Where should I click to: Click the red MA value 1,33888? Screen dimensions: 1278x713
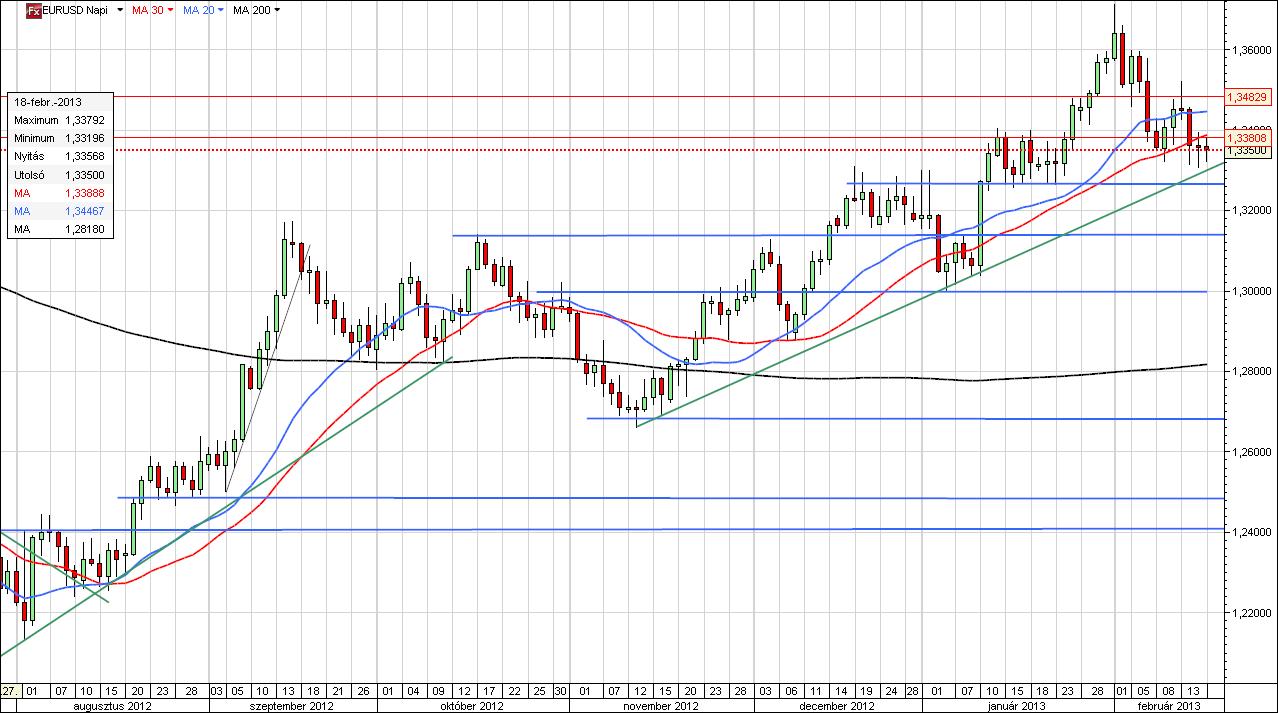pyautogui.click(x=84, y=193)
